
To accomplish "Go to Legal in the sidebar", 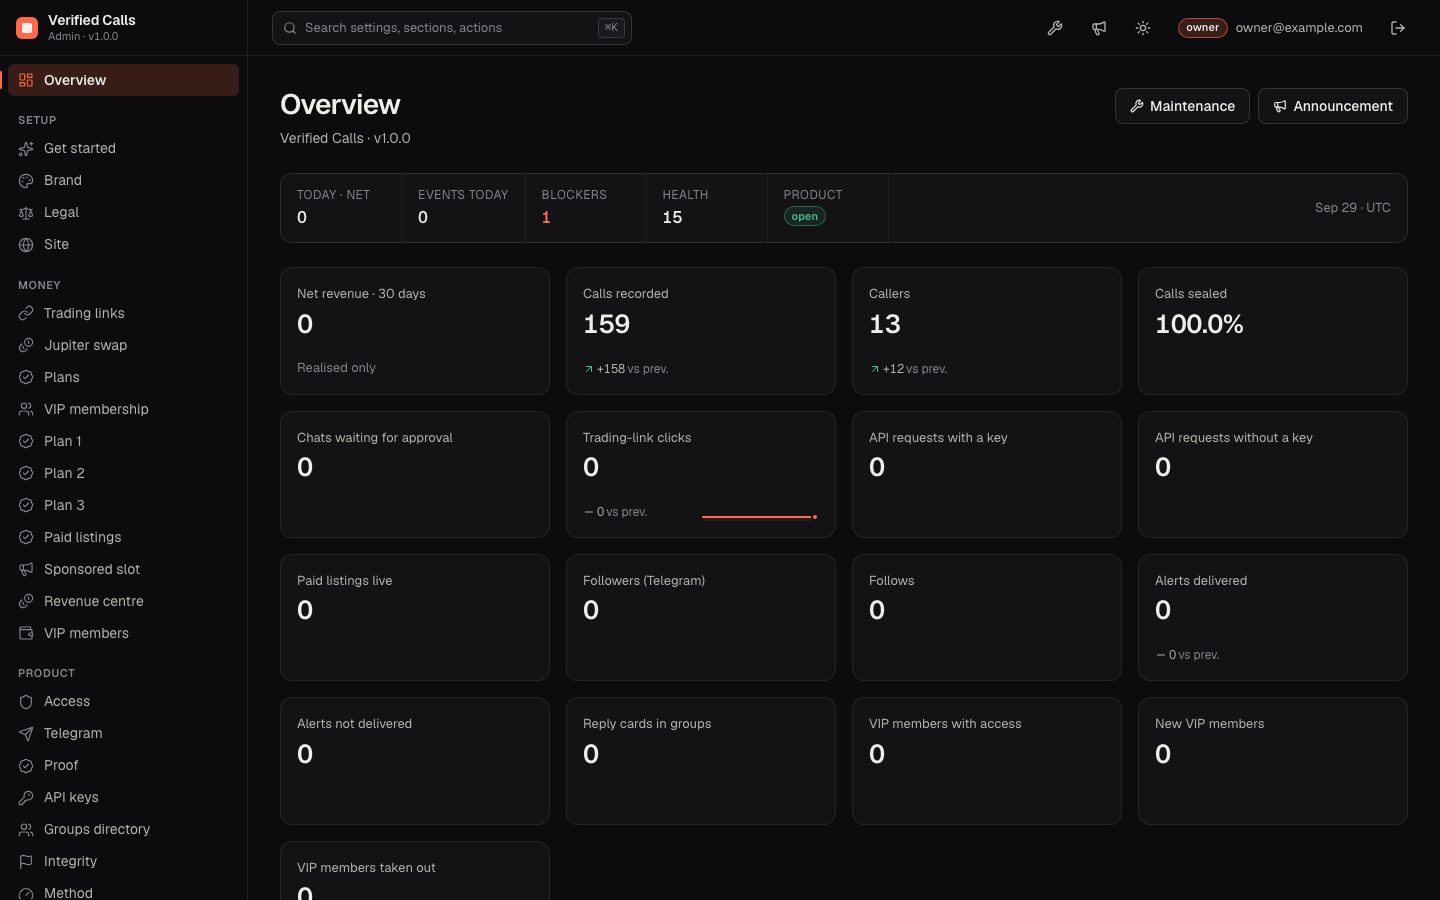I will [123, 212].
